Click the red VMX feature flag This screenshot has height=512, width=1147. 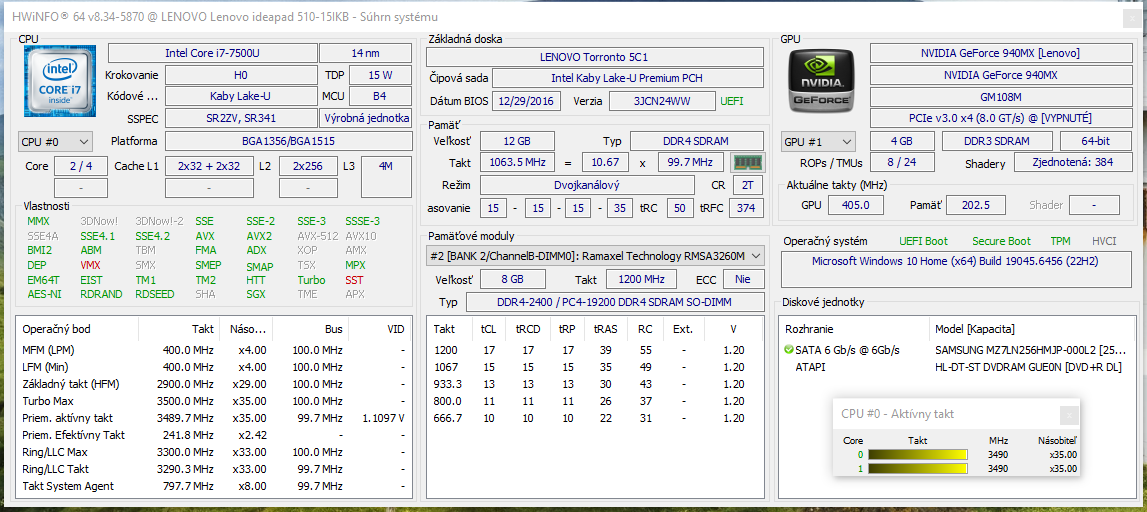(x=90, y=265)
